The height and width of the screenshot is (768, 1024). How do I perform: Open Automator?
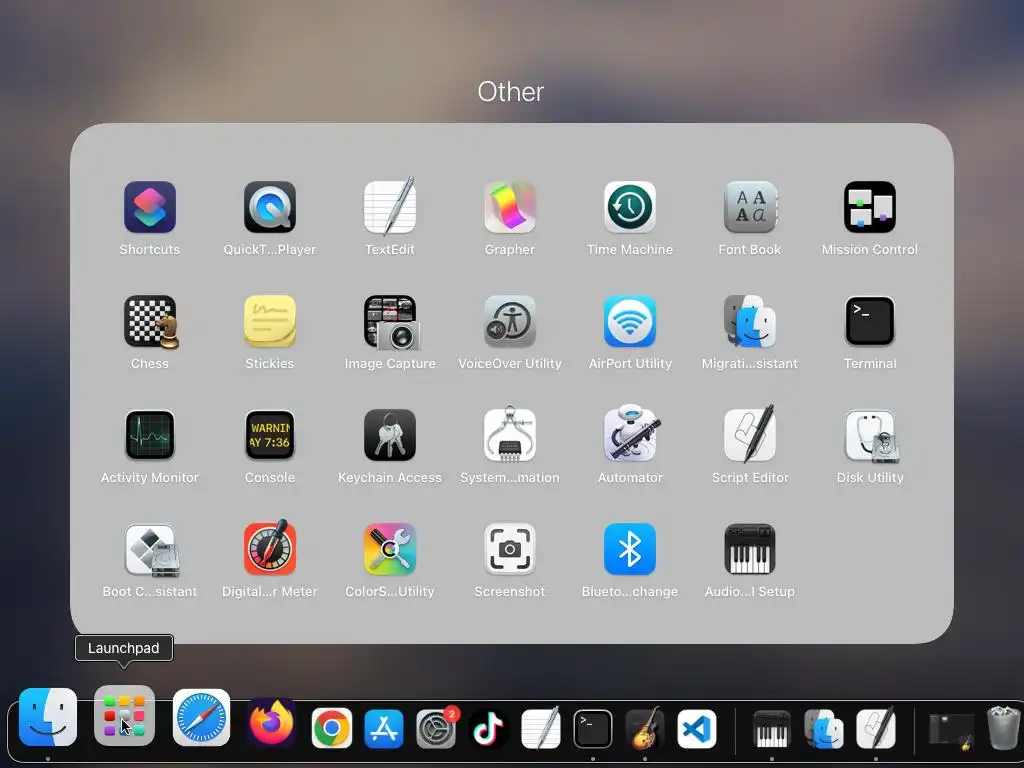[x=631, y=433]
